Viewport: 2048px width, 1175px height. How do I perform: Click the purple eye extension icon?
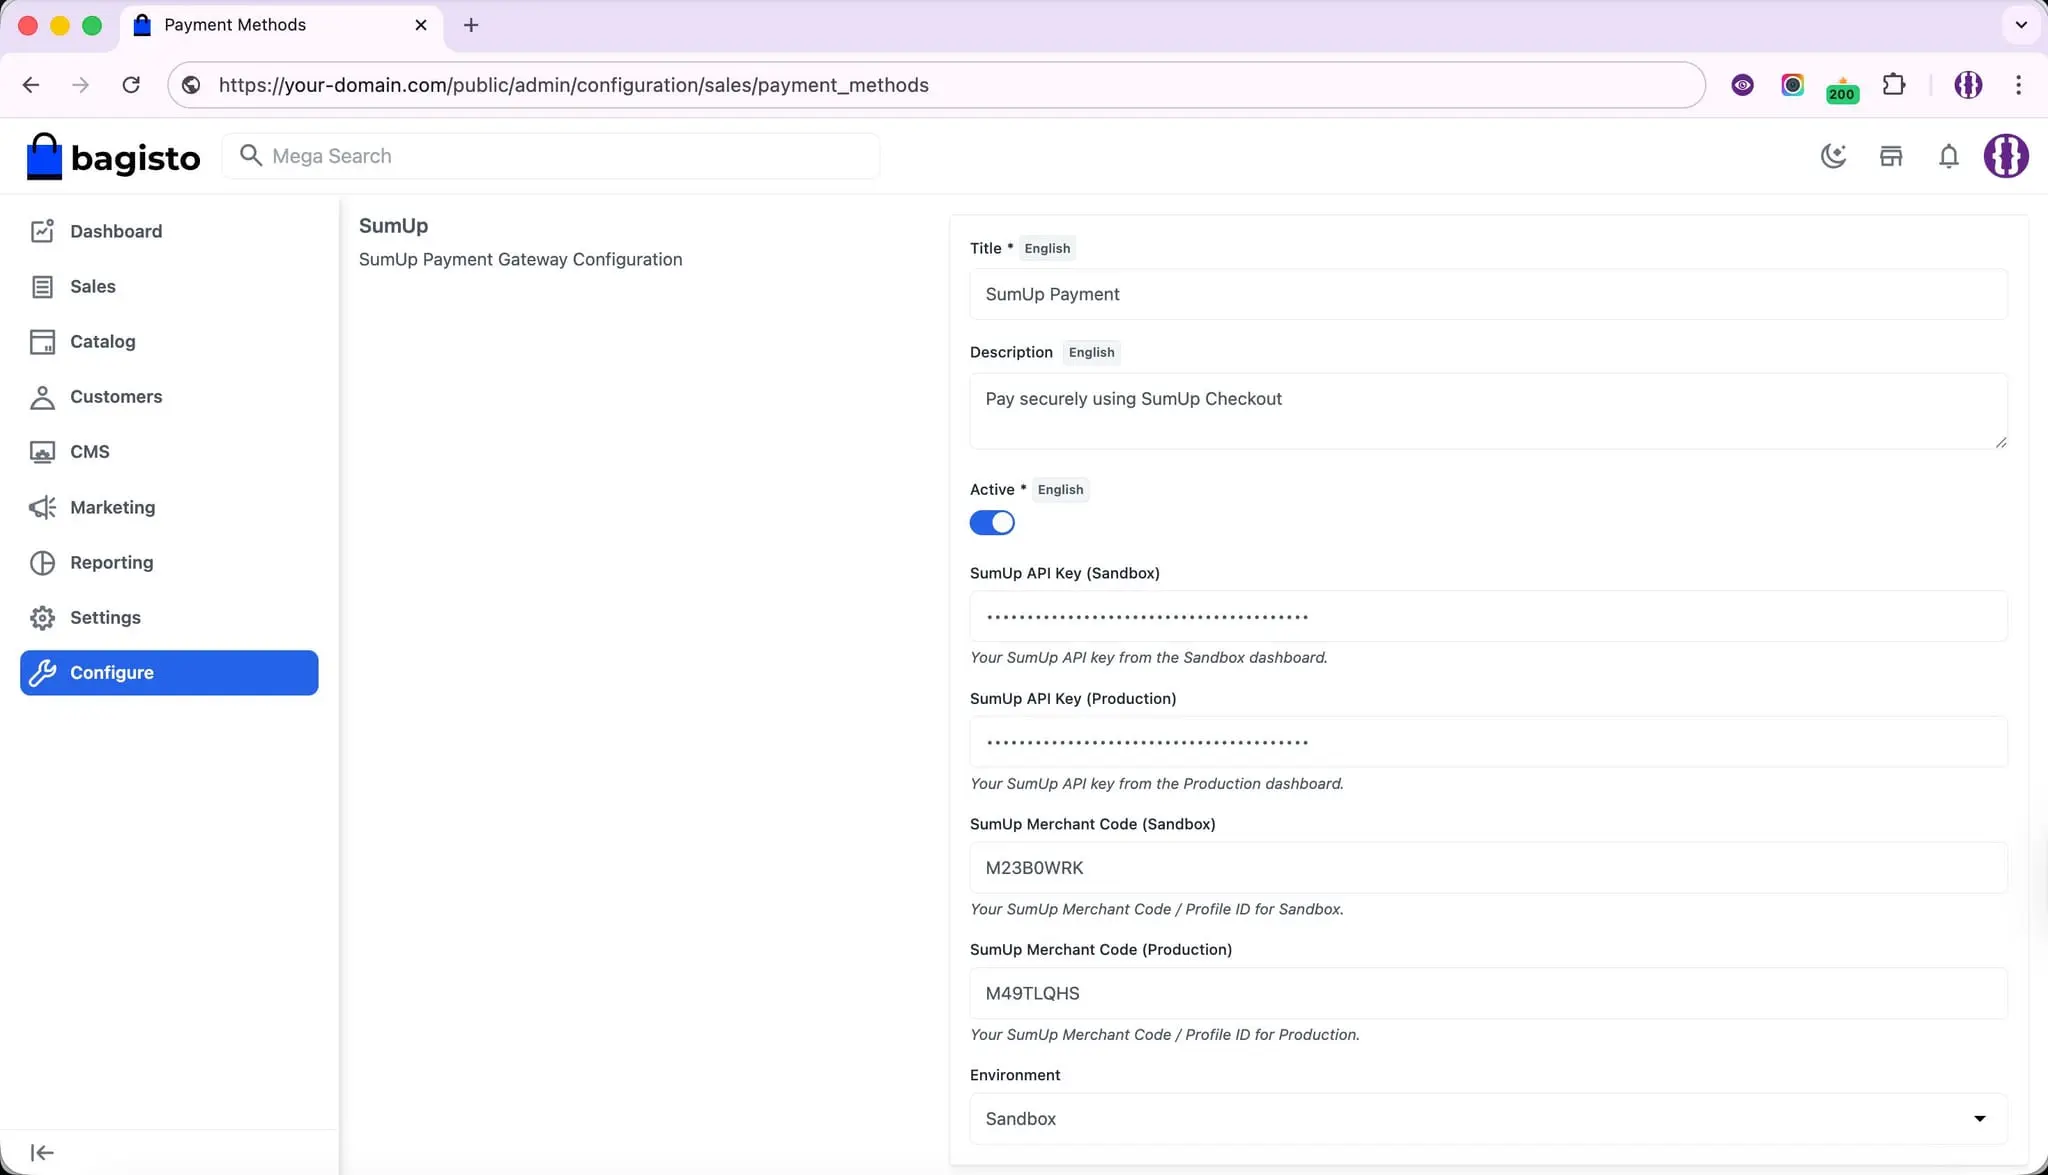[x=1742, y=85]
